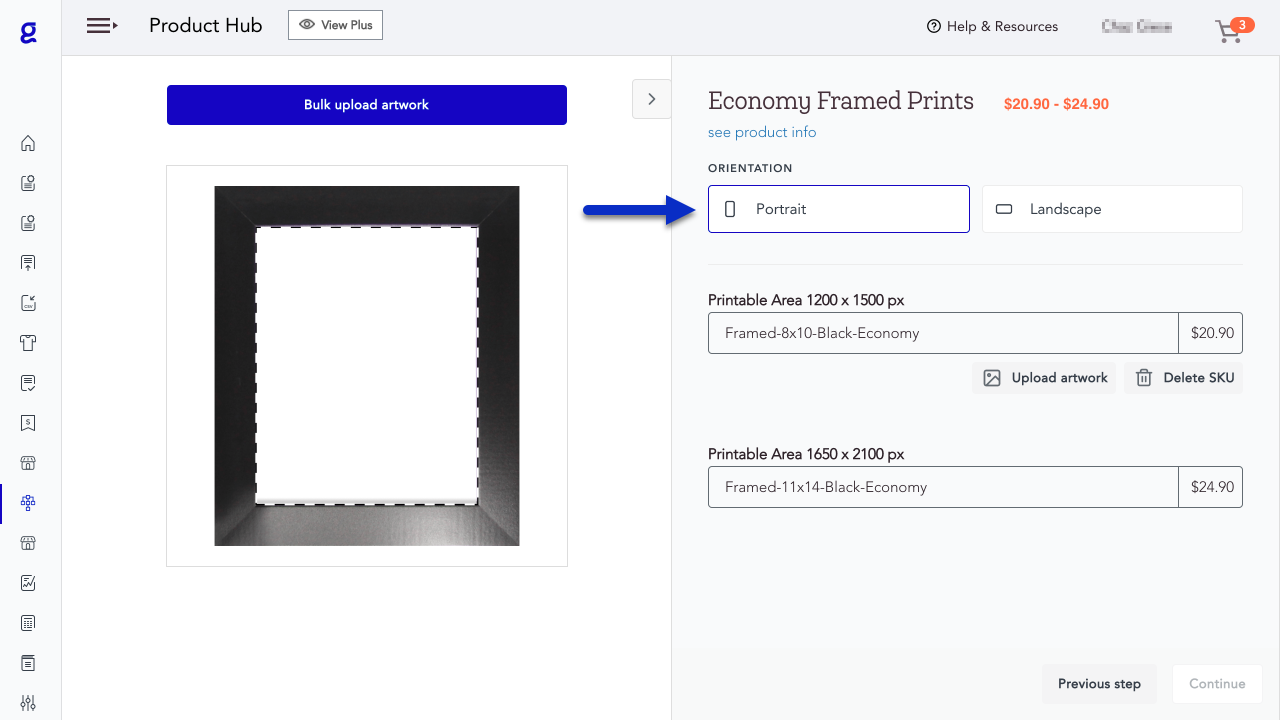1280x720 pixels.
Task: Open the settings sliders icon at sidebar bottom
Action: click(x=27, y=703)
